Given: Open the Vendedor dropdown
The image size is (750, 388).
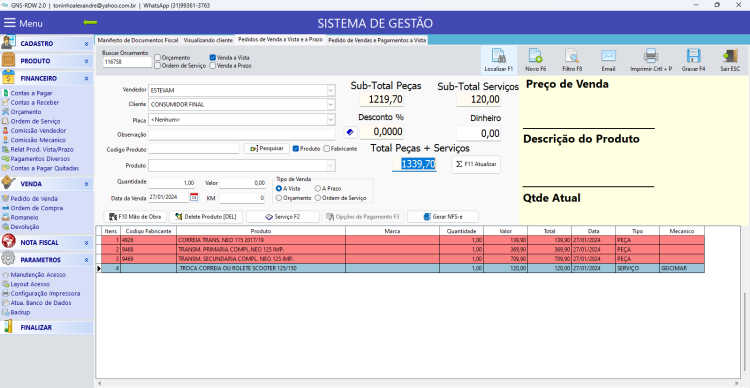Looking at the screenshot, I should coord(331,90).
